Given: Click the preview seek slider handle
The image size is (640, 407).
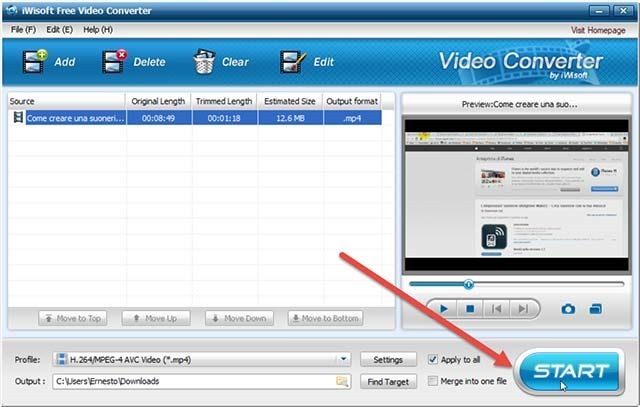Looking at the screenshot, I should coord(469,284).
